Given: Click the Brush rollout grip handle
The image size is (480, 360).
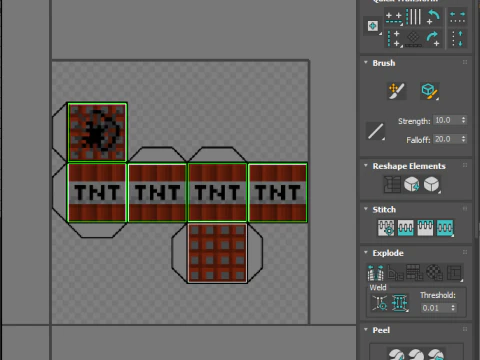Looking at the screenshot, I should tap(465, 62).
